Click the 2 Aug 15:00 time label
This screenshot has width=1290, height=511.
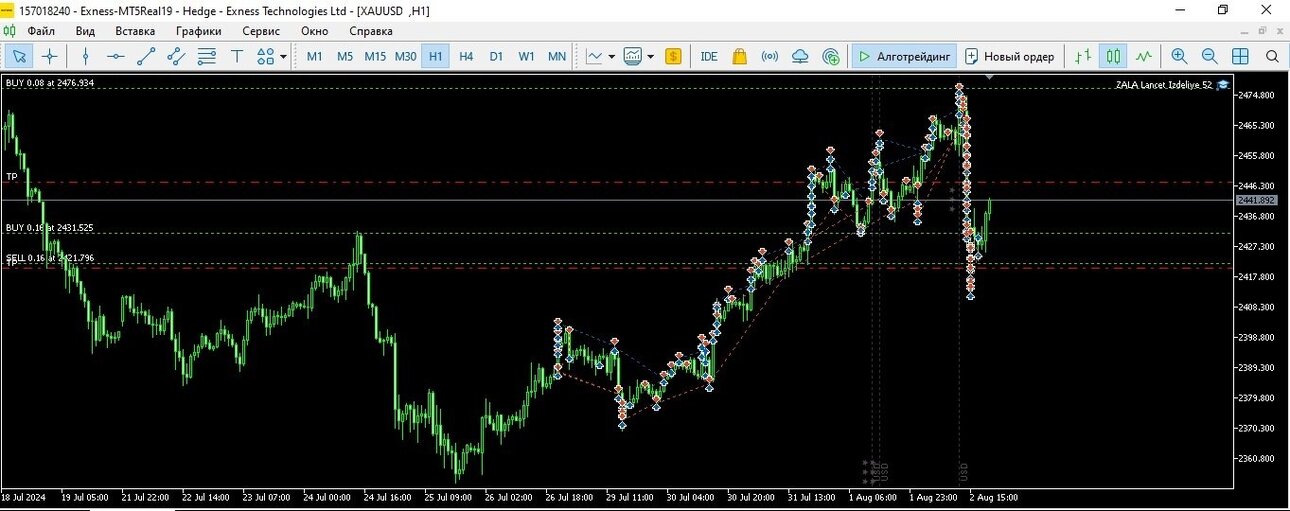(993, 497)
